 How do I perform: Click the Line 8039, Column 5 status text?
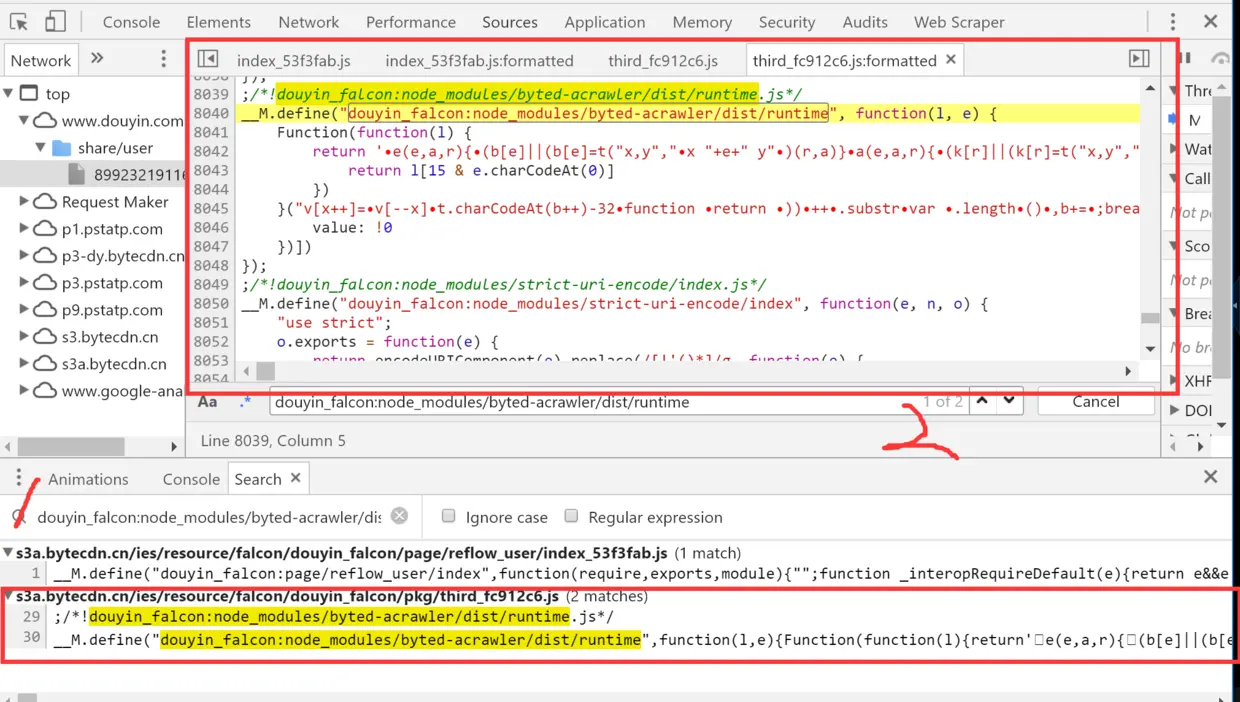coord(273,440)
